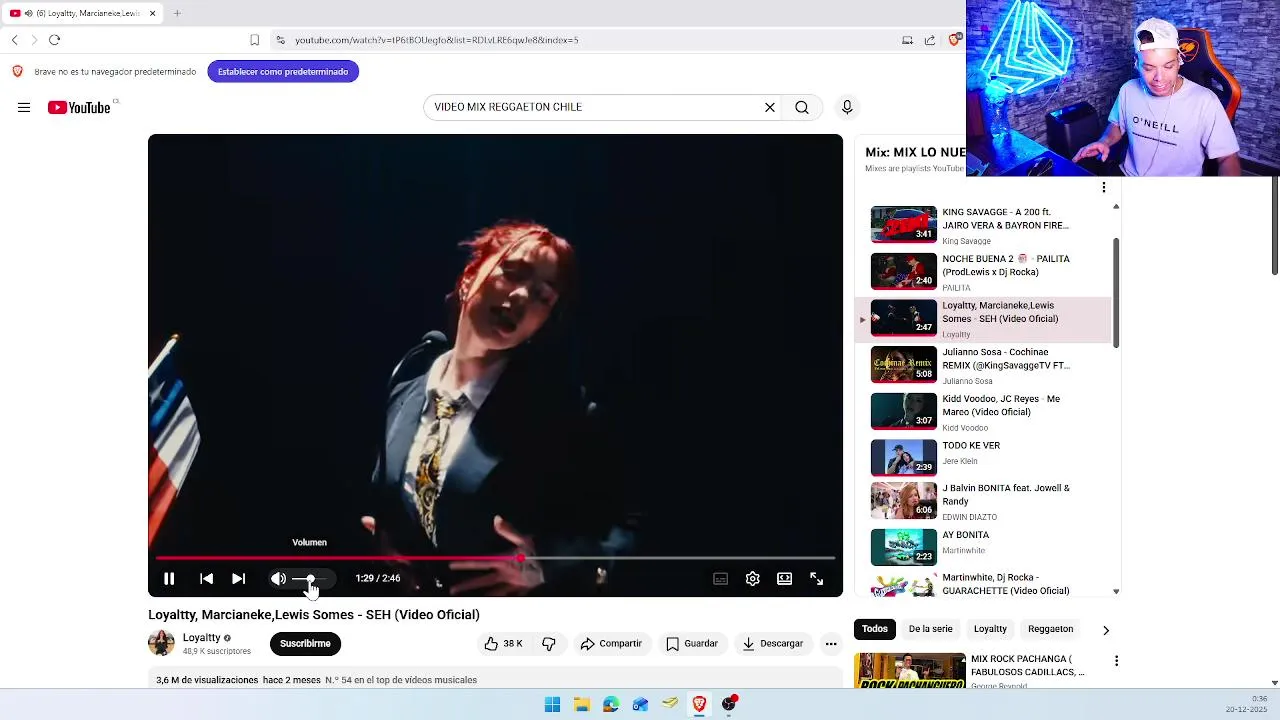Viewport: 1280px width, 720px height.
Task: Close the Loyaltty browser tab
Action: [152, 13]
